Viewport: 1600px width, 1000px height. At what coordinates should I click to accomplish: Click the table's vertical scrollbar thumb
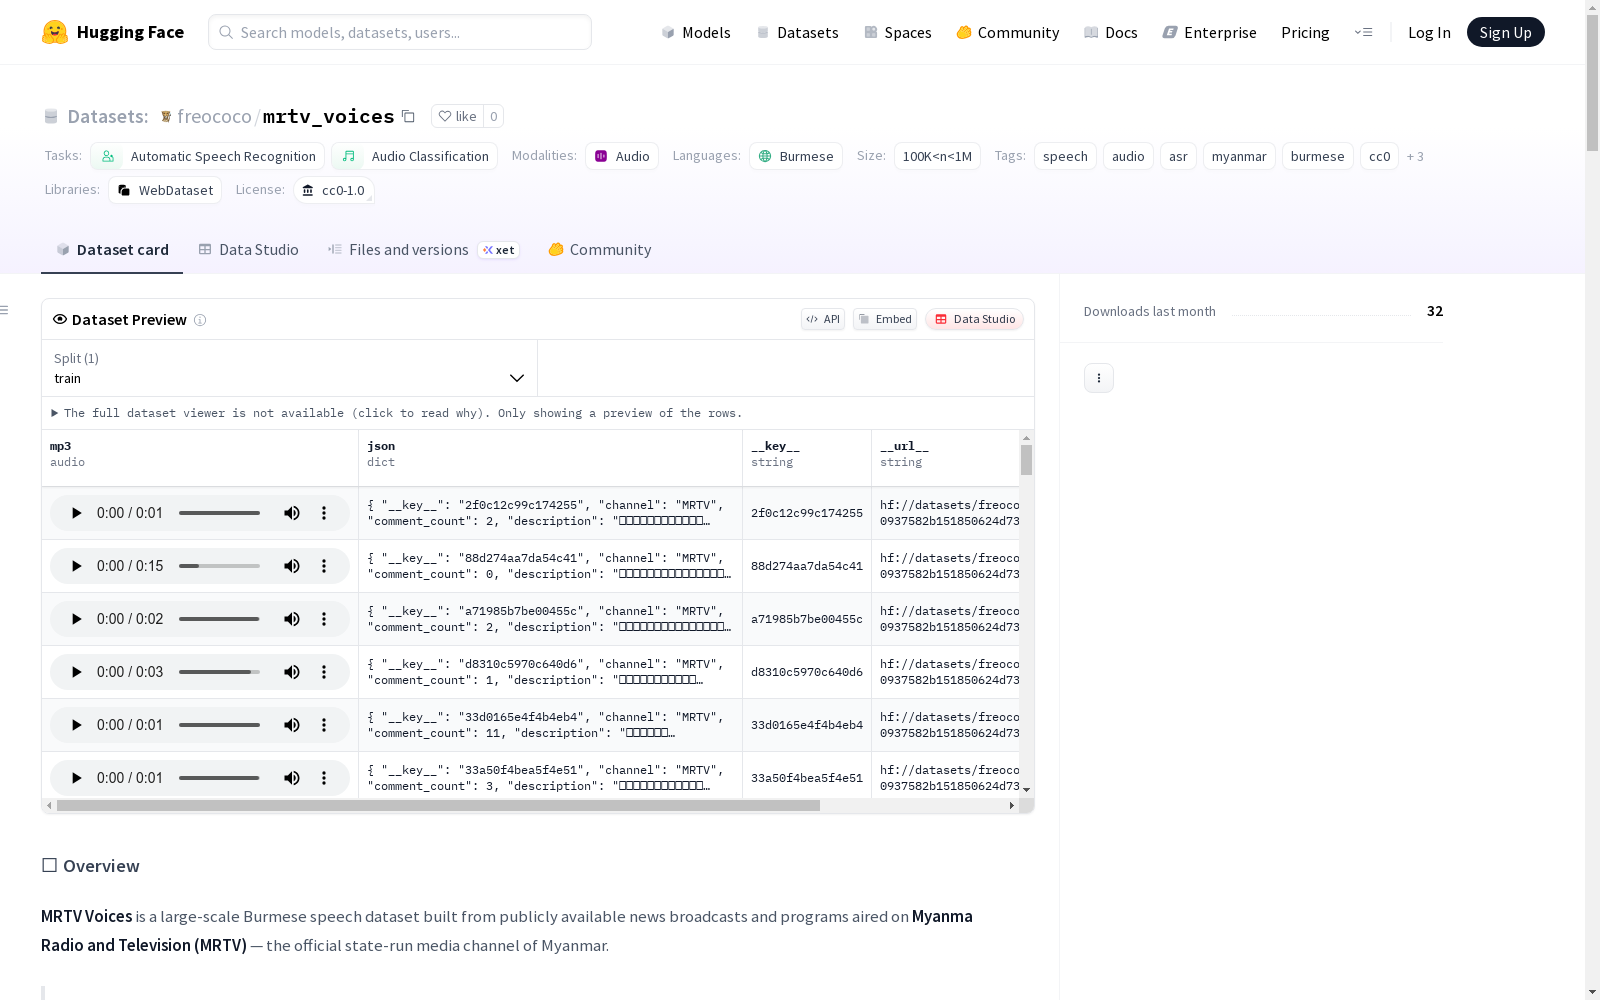(1026, 460)
